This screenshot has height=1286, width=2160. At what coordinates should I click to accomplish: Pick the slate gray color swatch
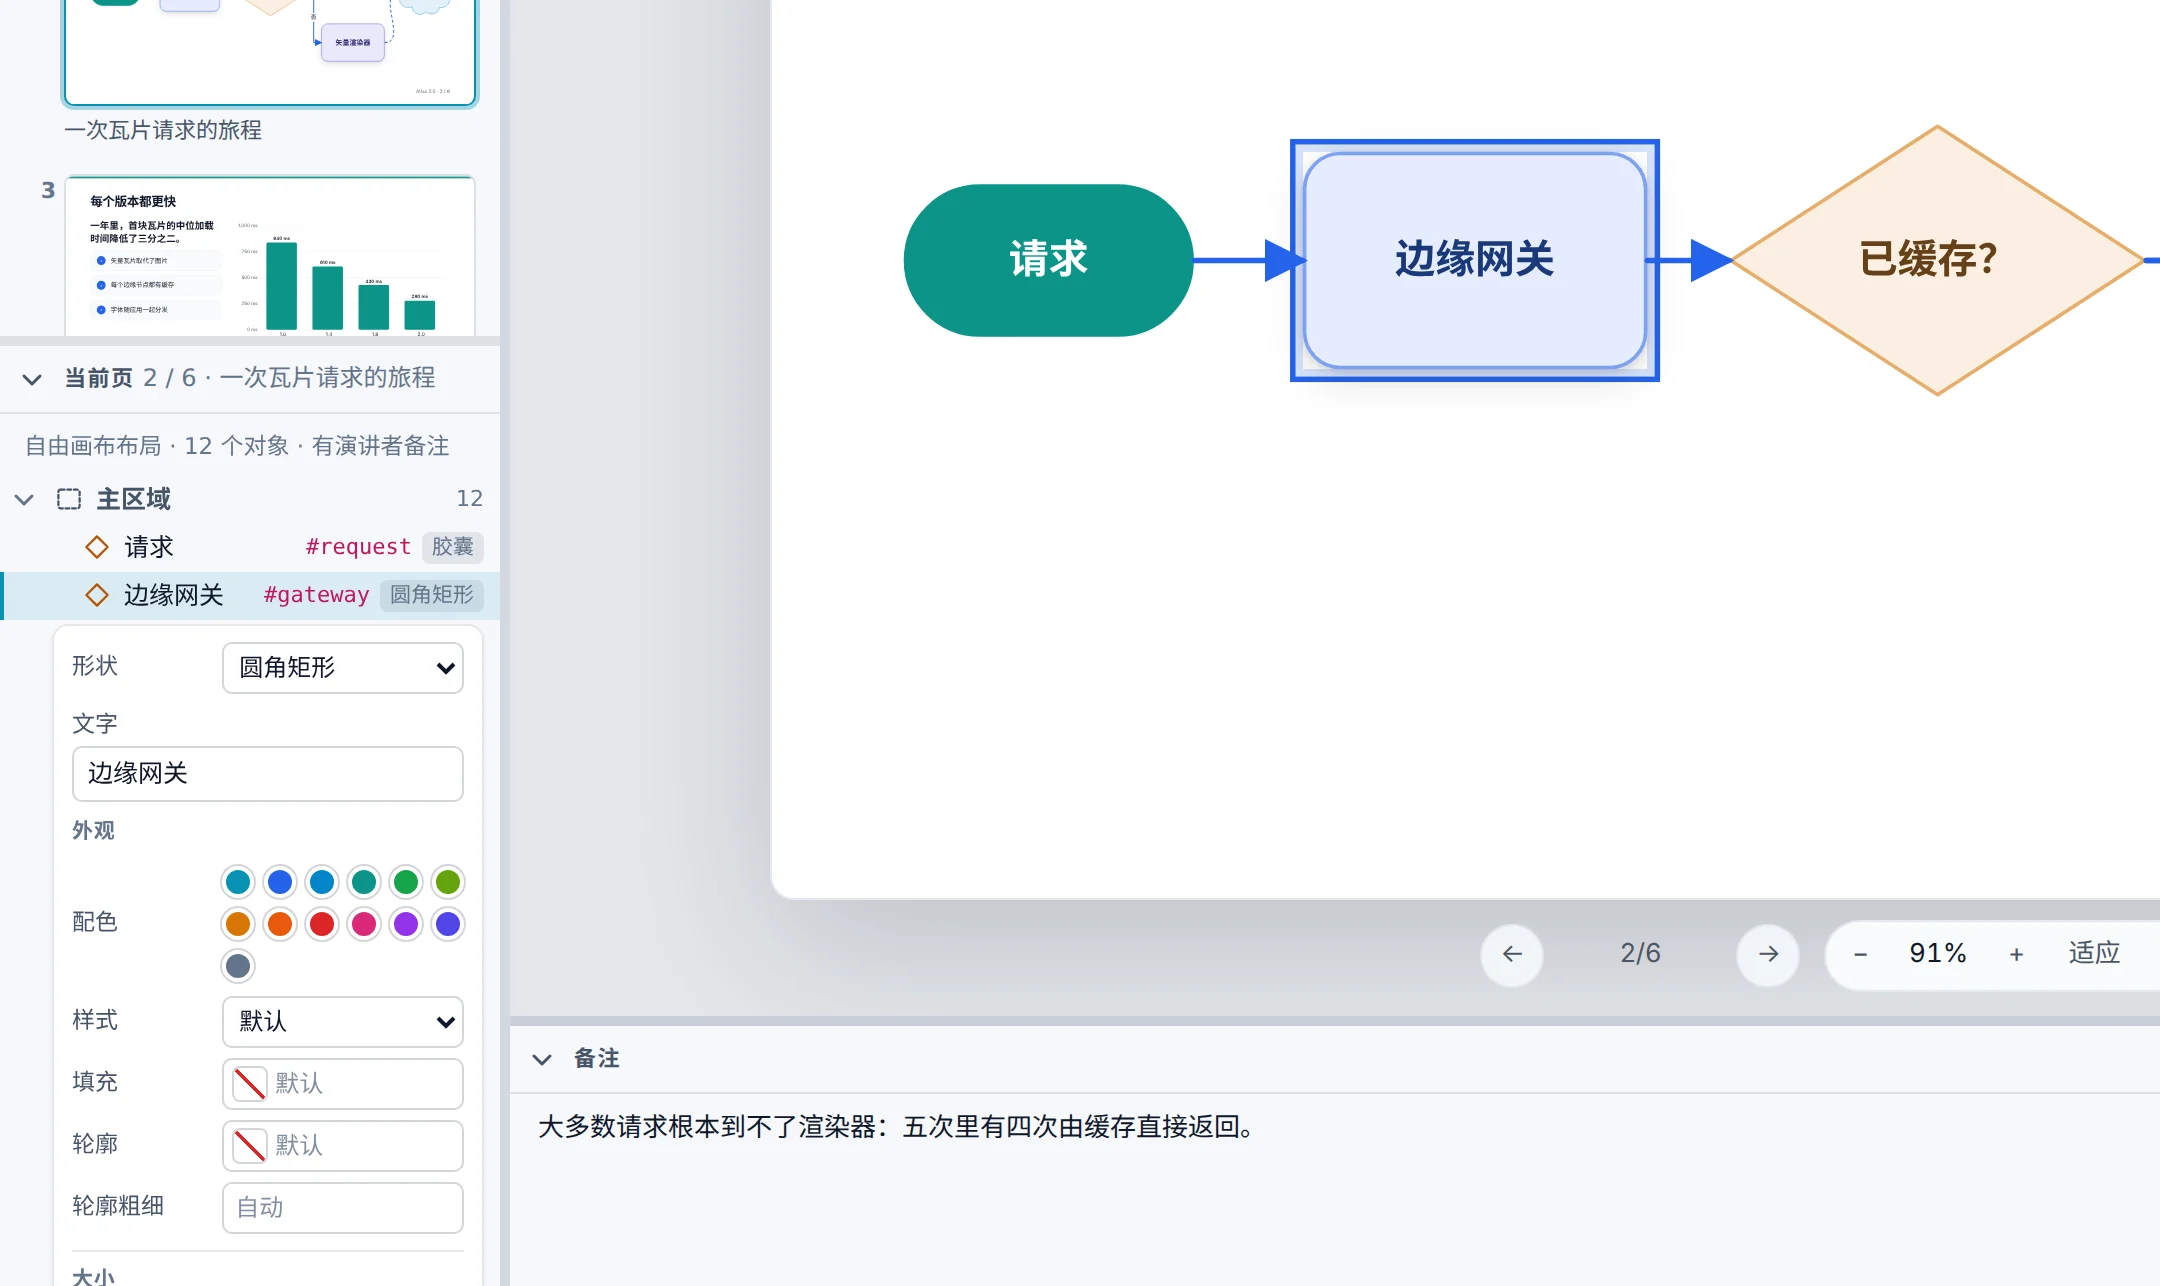click(x=238, y=966)
